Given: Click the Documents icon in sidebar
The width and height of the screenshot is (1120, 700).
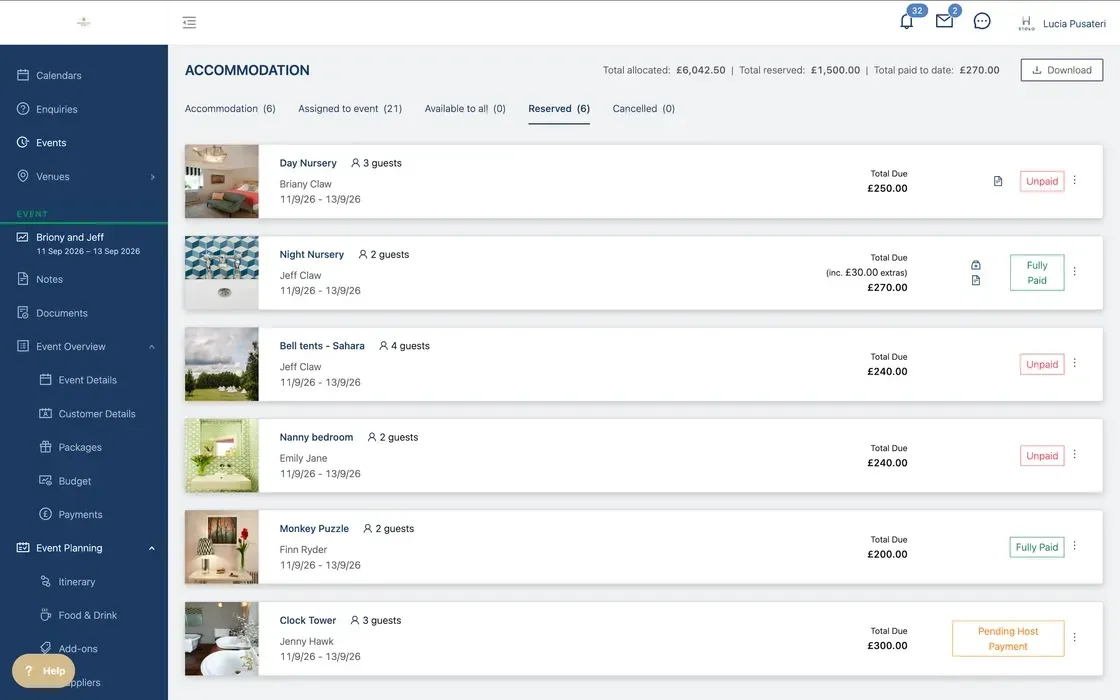Looking at the screenshot, I should [x=23, y=312].
